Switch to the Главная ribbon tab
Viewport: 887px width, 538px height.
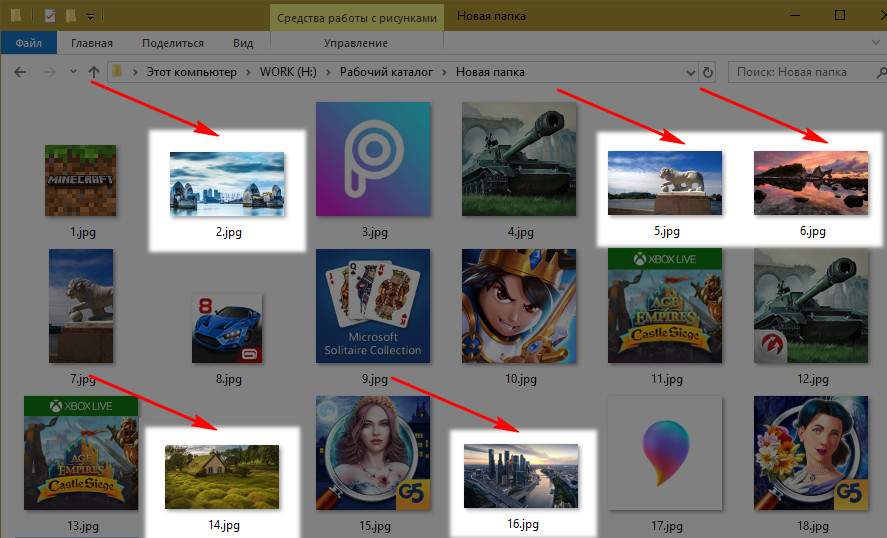point(92,43)
